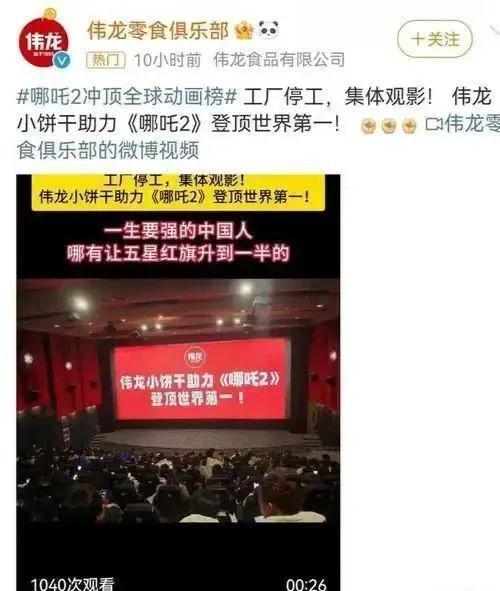This screenshot has height=591, width=500.
Task: Follow the account with +关注 button
Action: pyautogui.click(x=435, y=39)
